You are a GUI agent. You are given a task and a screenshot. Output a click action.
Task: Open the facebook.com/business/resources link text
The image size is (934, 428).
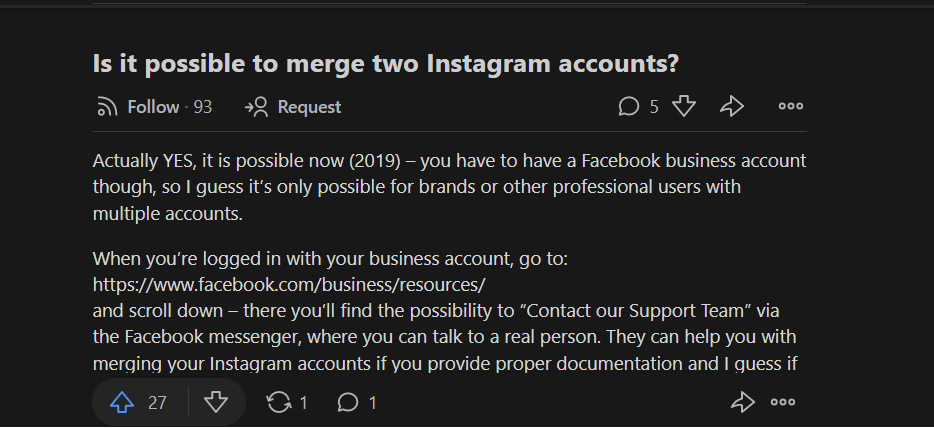pyautogui.click(x=289, y=285)
